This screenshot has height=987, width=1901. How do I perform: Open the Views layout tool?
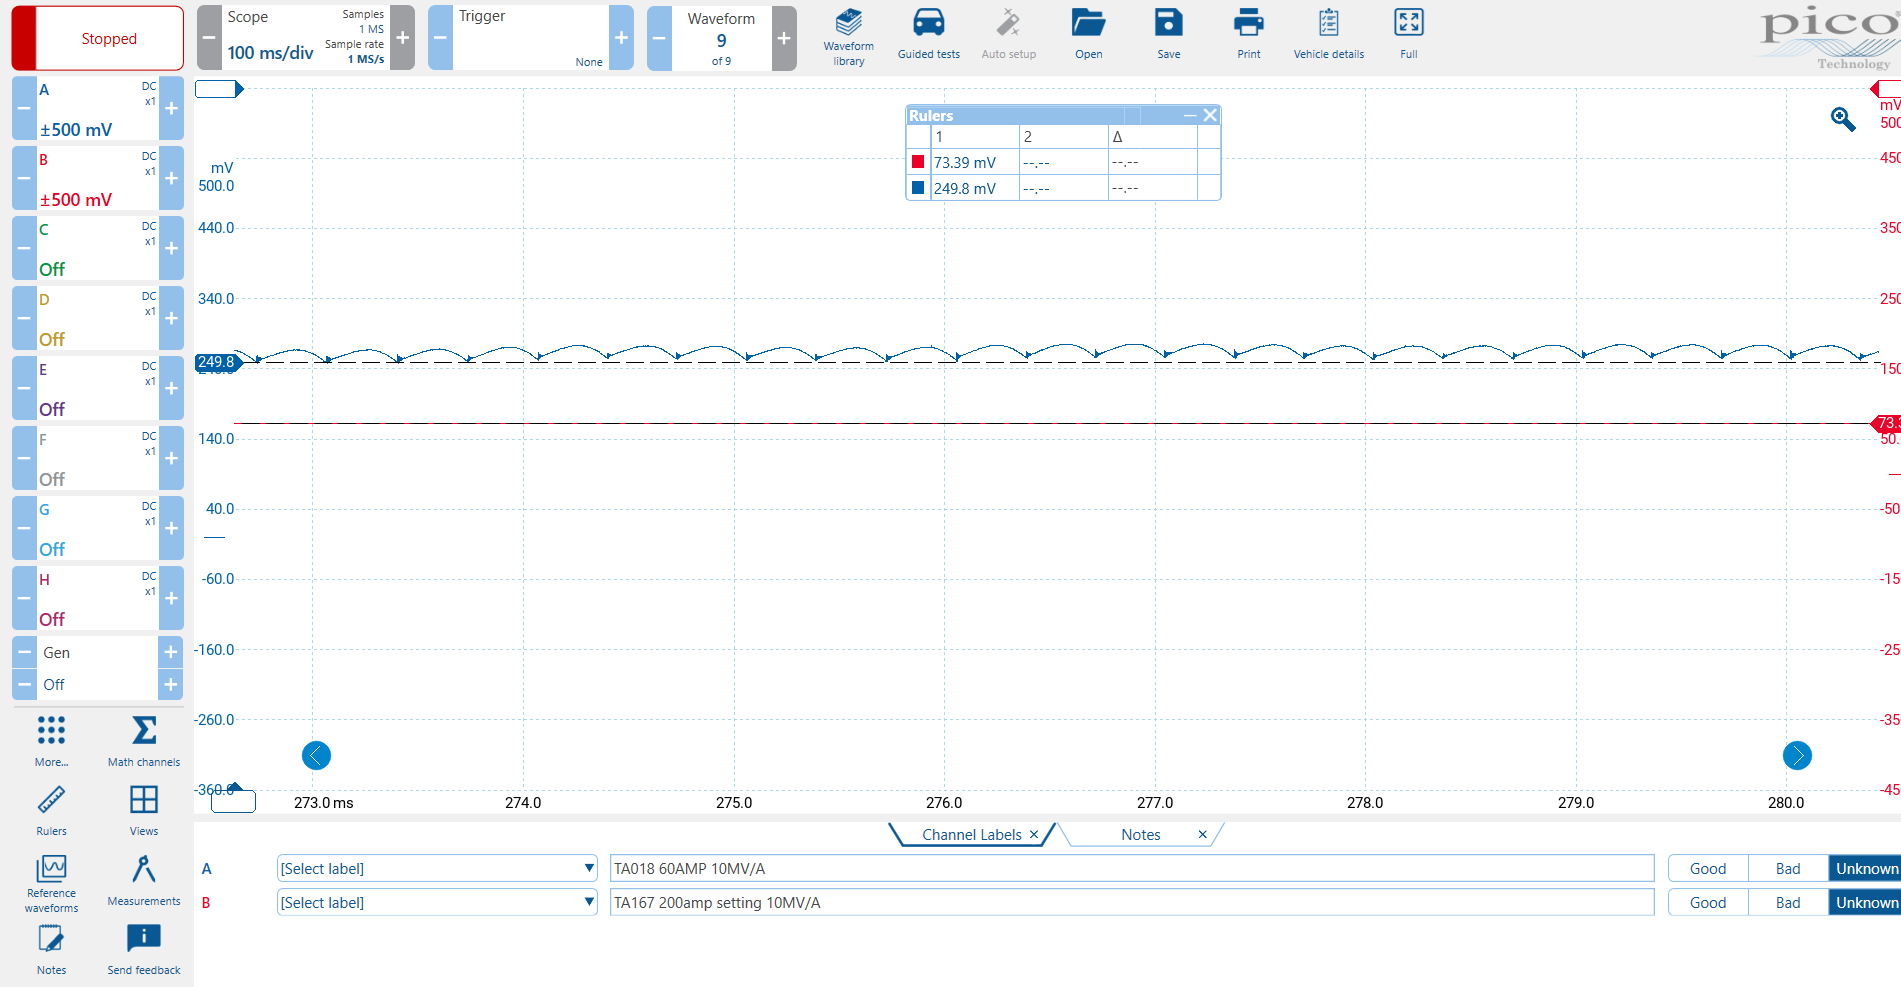[x=144, y=810]
